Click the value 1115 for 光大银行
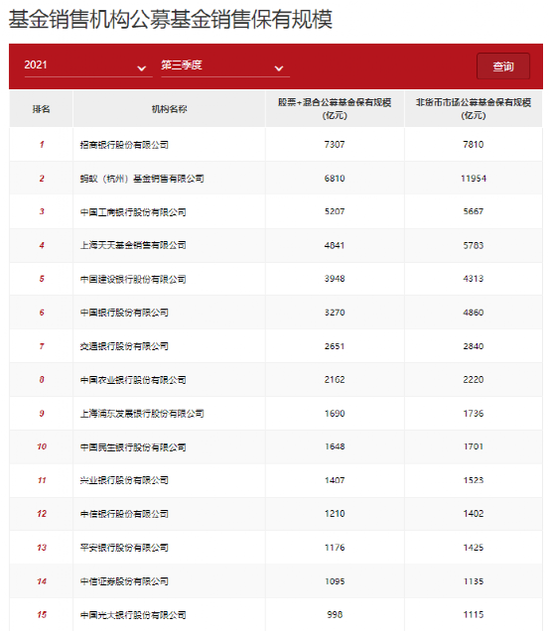 (x=473, y=615)
